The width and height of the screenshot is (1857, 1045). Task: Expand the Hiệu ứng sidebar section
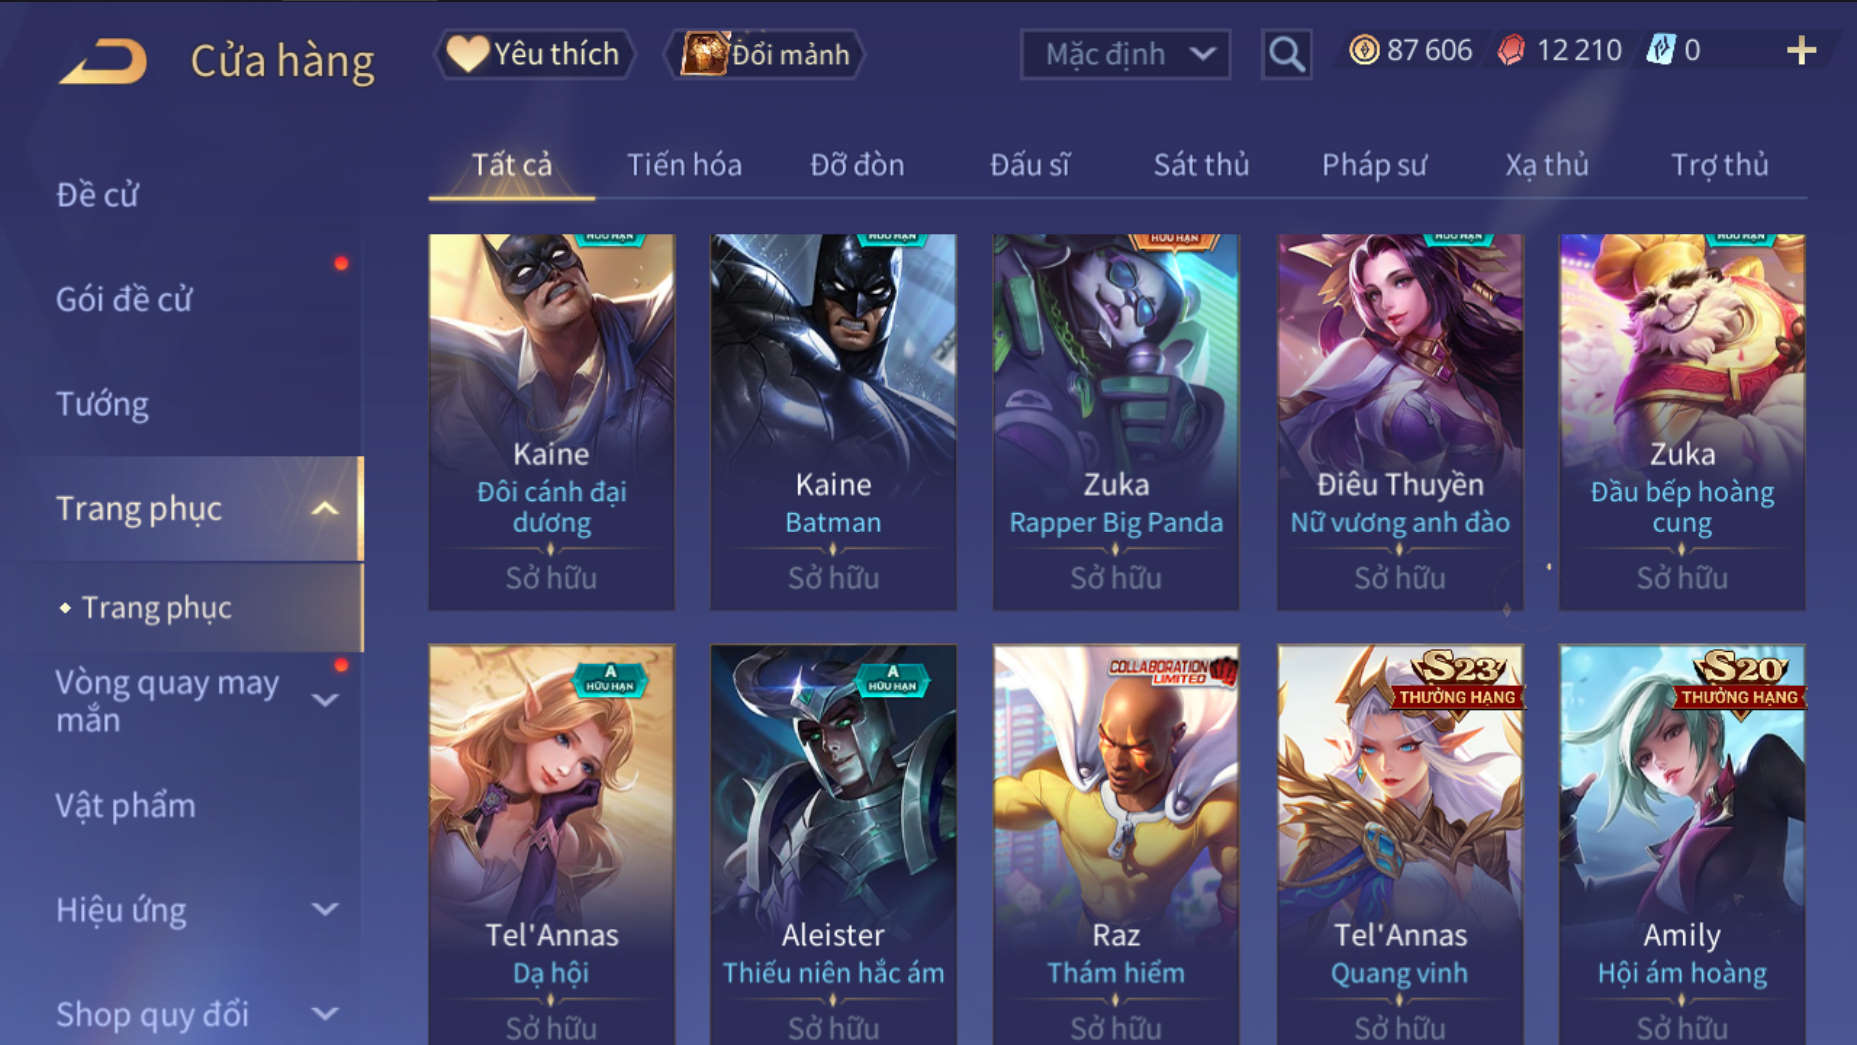pos(325,909)
